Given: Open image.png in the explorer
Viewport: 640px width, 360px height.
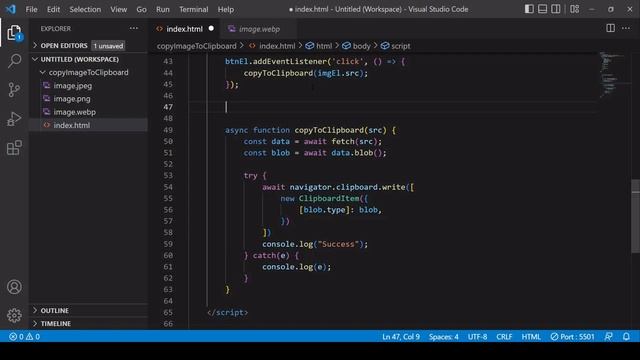Looking at the screenshot, I should coord(72,99).
